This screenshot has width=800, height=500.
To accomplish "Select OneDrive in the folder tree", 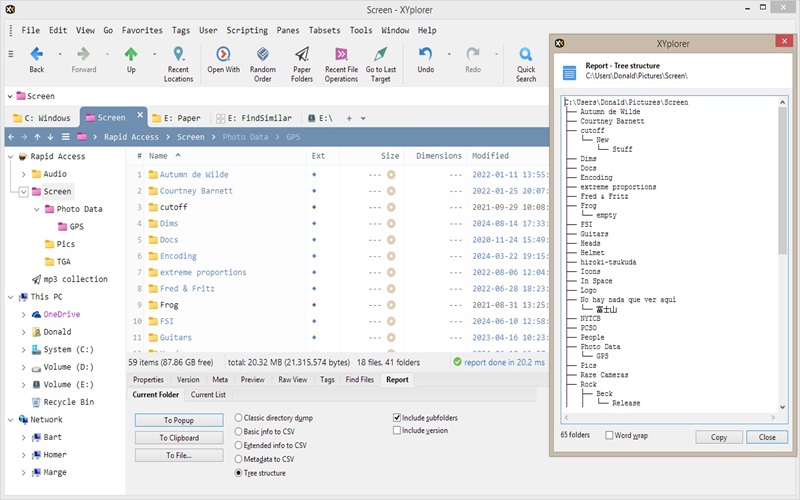I will [62, 314].
